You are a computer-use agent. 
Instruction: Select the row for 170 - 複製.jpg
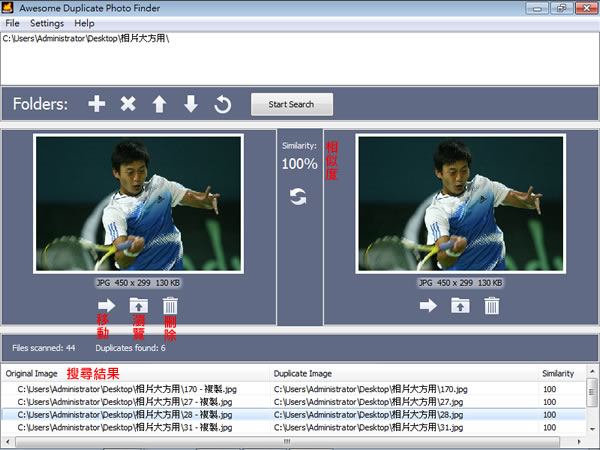click(x=140, y=387)
